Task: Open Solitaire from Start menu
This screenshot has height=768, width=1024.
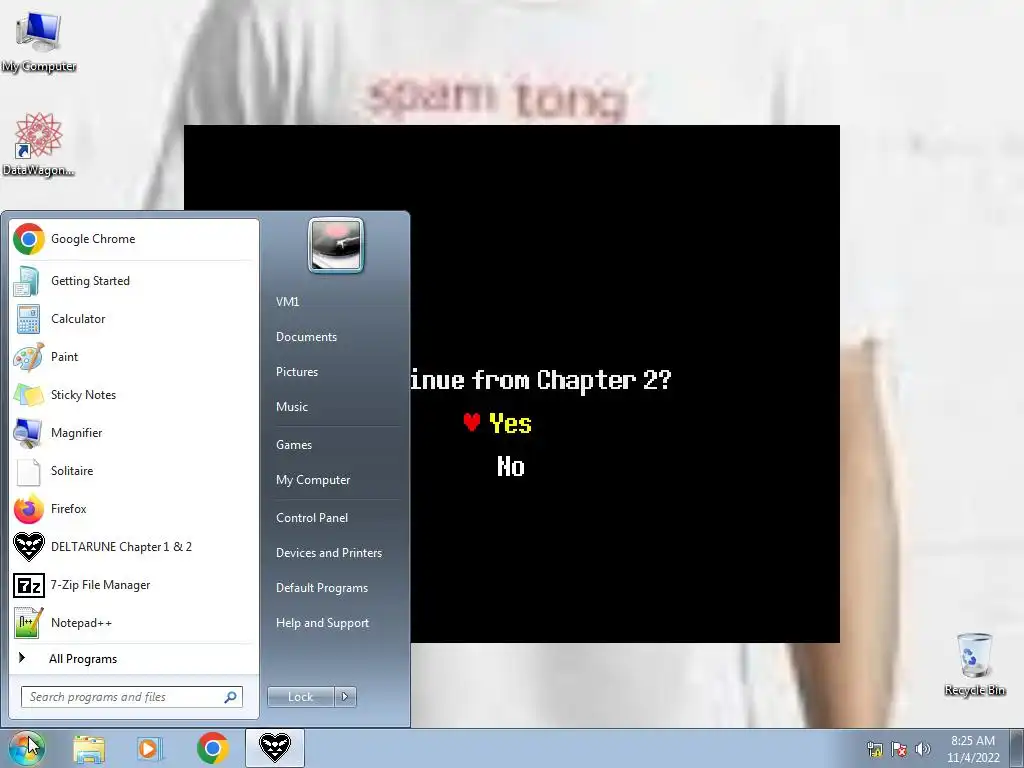Action: pyautogui.click(x=134, y=471)
